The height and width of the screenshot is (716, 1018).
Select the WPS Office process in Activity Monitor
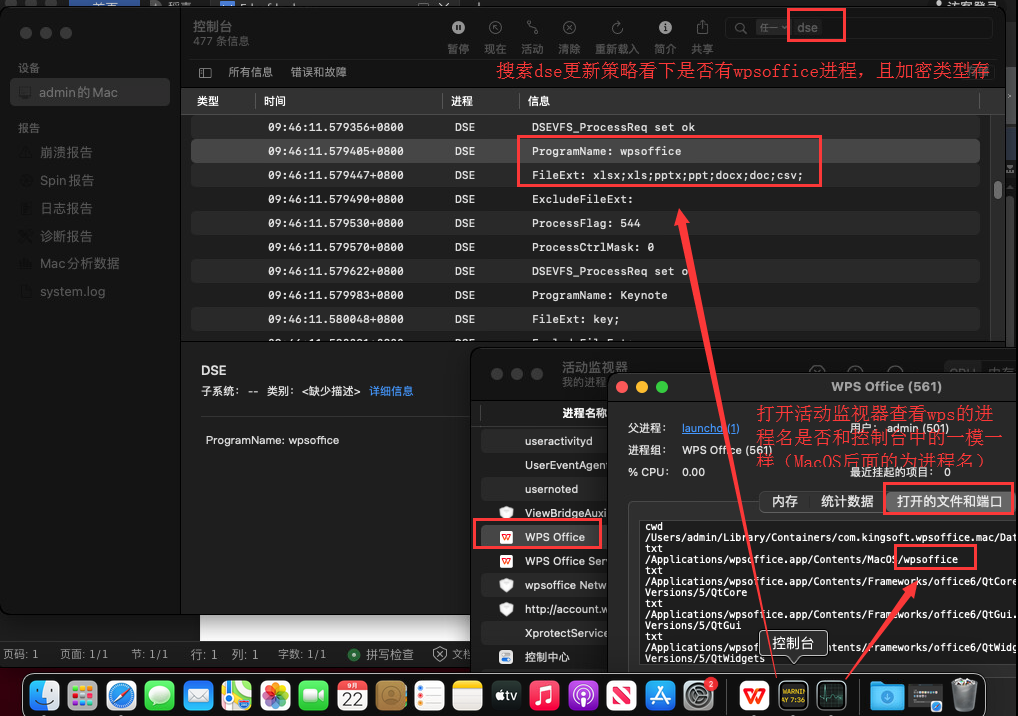click(543, 537)
